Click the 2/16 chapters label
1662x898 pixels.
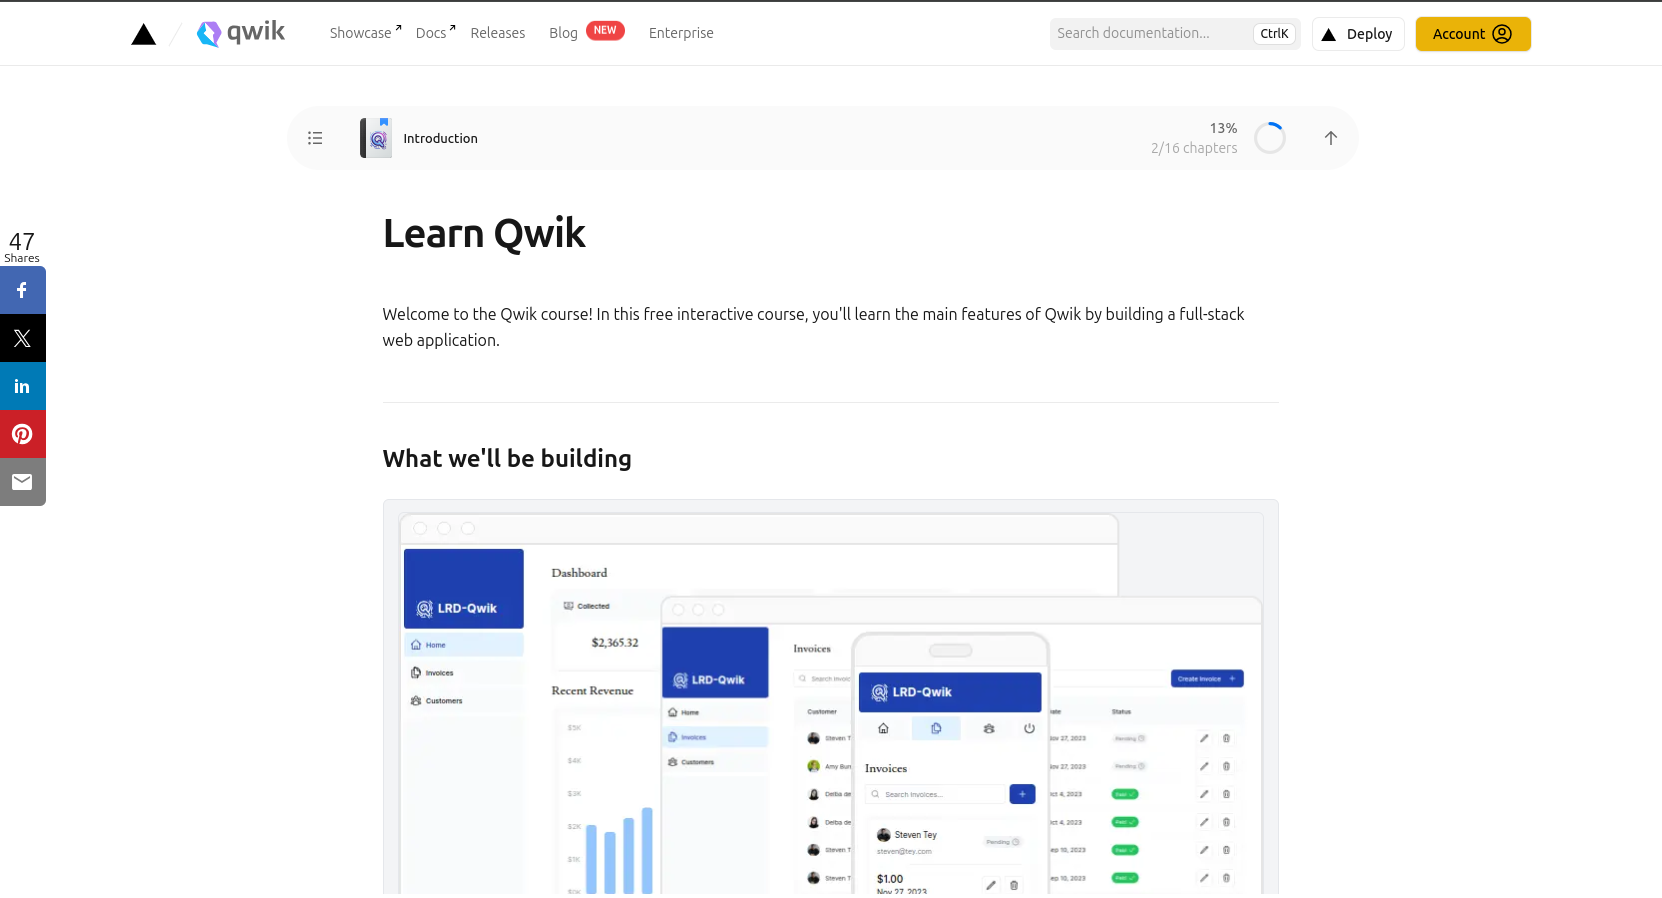(x=1194, y=148)
